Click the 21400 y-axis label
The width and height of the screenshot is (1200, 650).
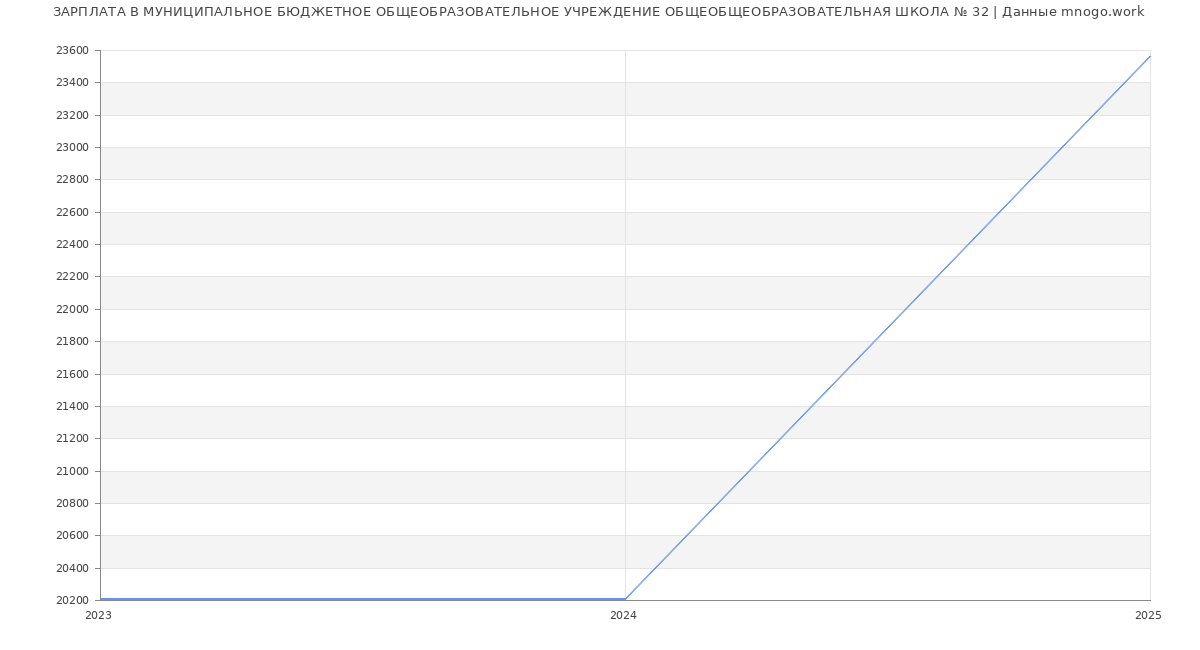tap(72, 407)
